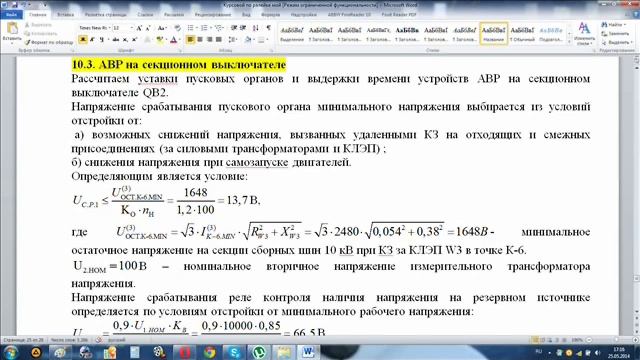Click the taskbar clock showing 17:16
This screenshot has width=640, height=360.
coord(619,352)
